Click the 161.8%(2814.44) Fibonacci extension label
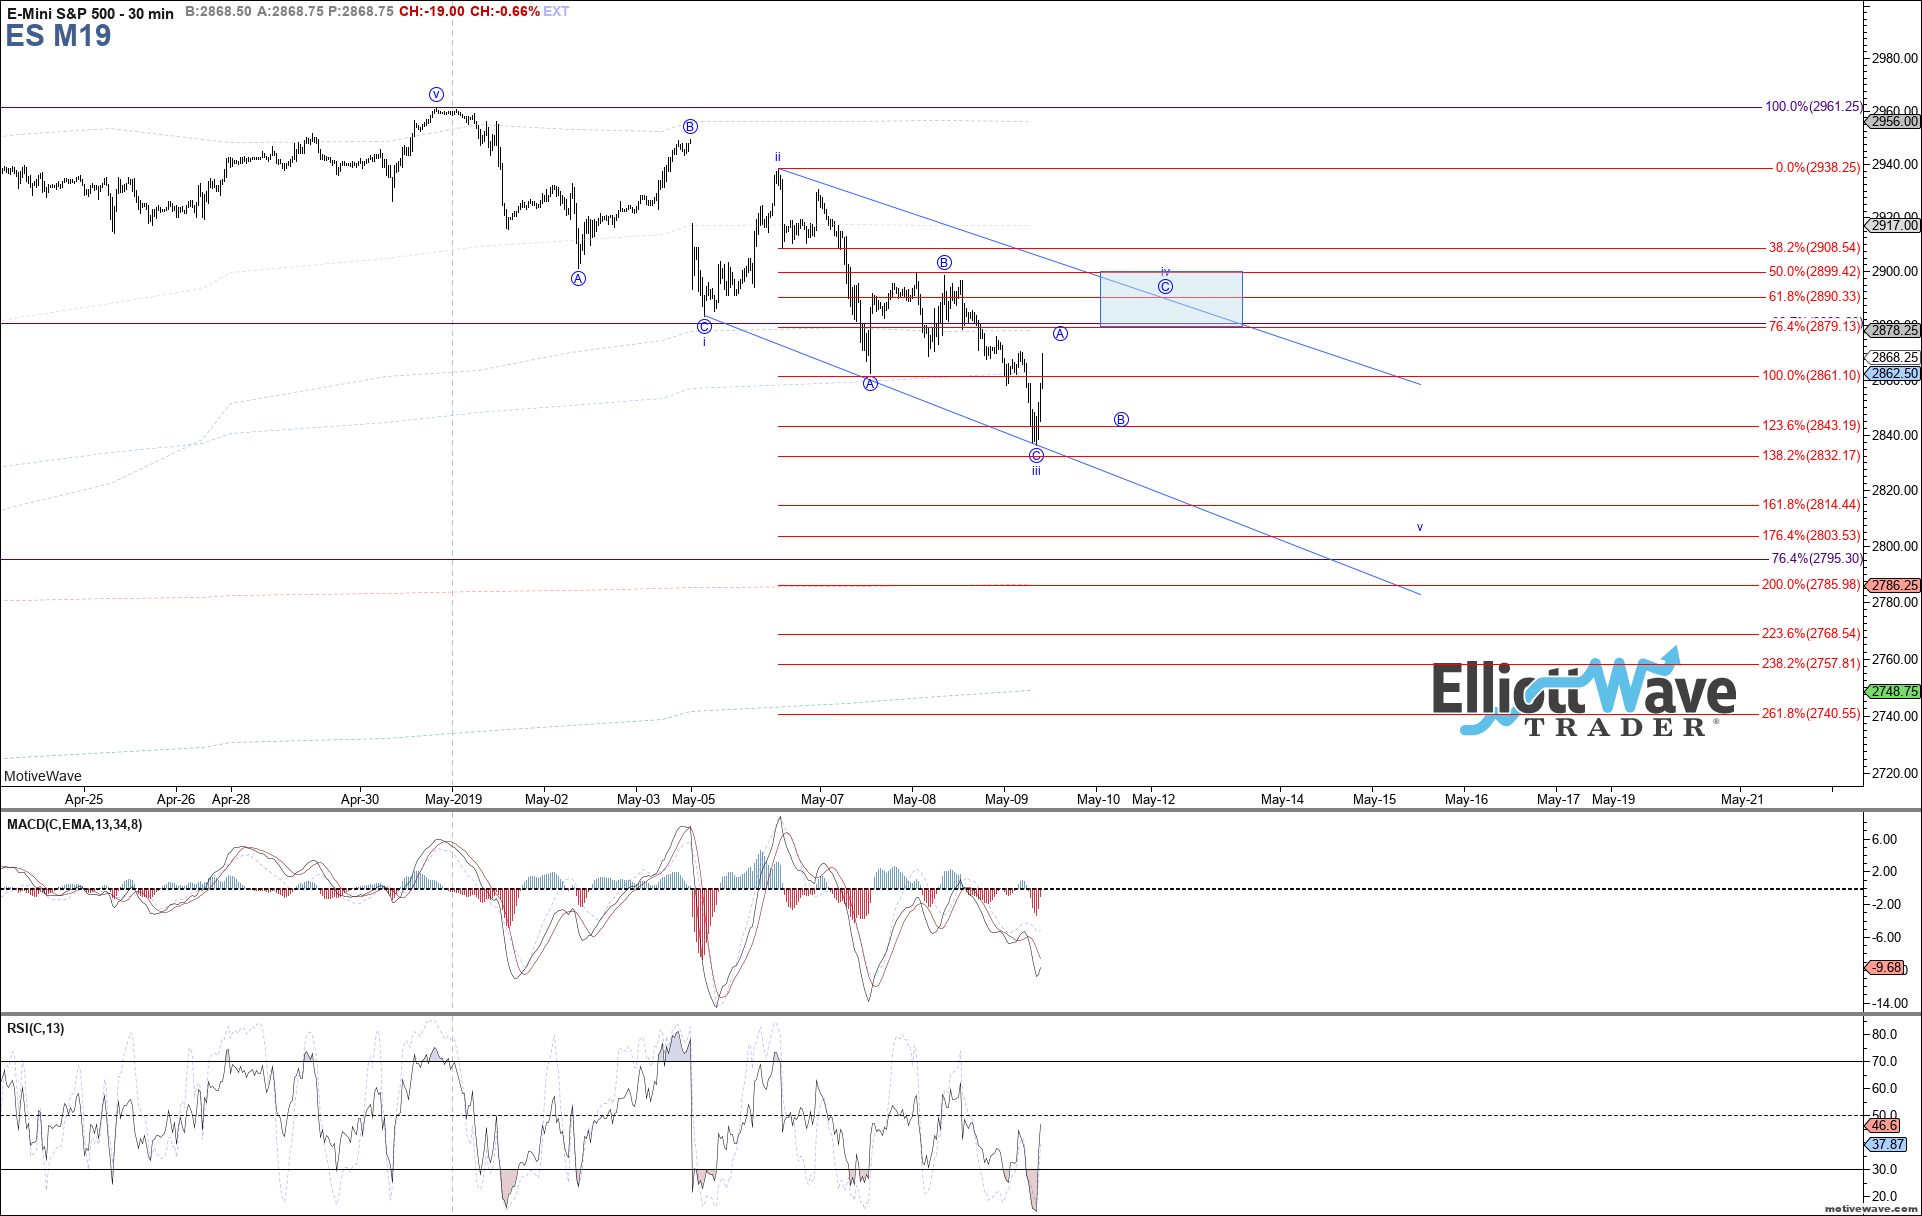Image resolution: width=1922 pixels, height=1216 pixels. [1810, 505]
